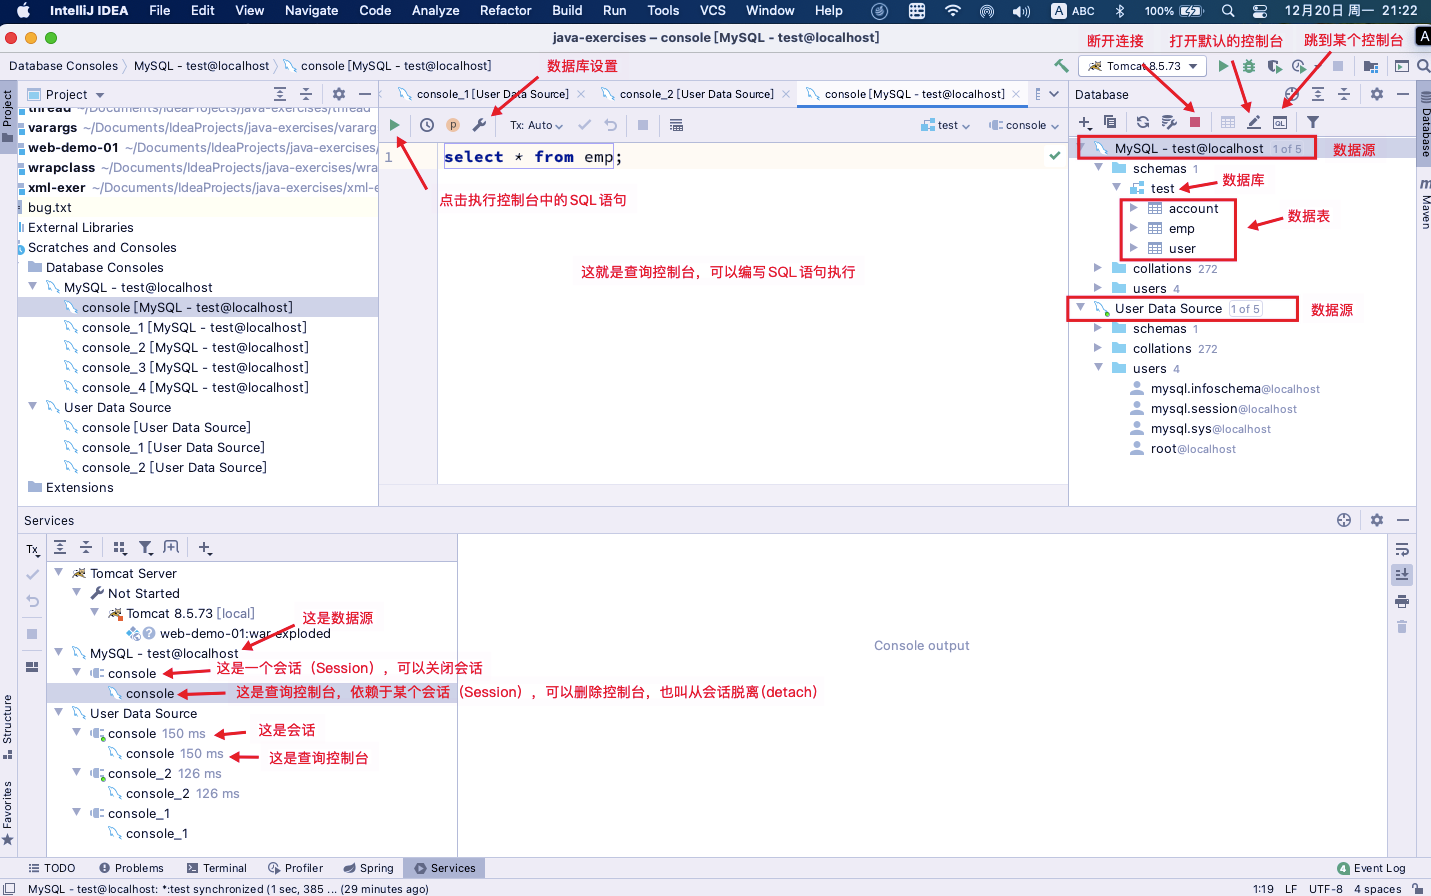Click the orange view parameters icon
The image size is (1431, 896).
pyautogui.click(x=453, y=125)
